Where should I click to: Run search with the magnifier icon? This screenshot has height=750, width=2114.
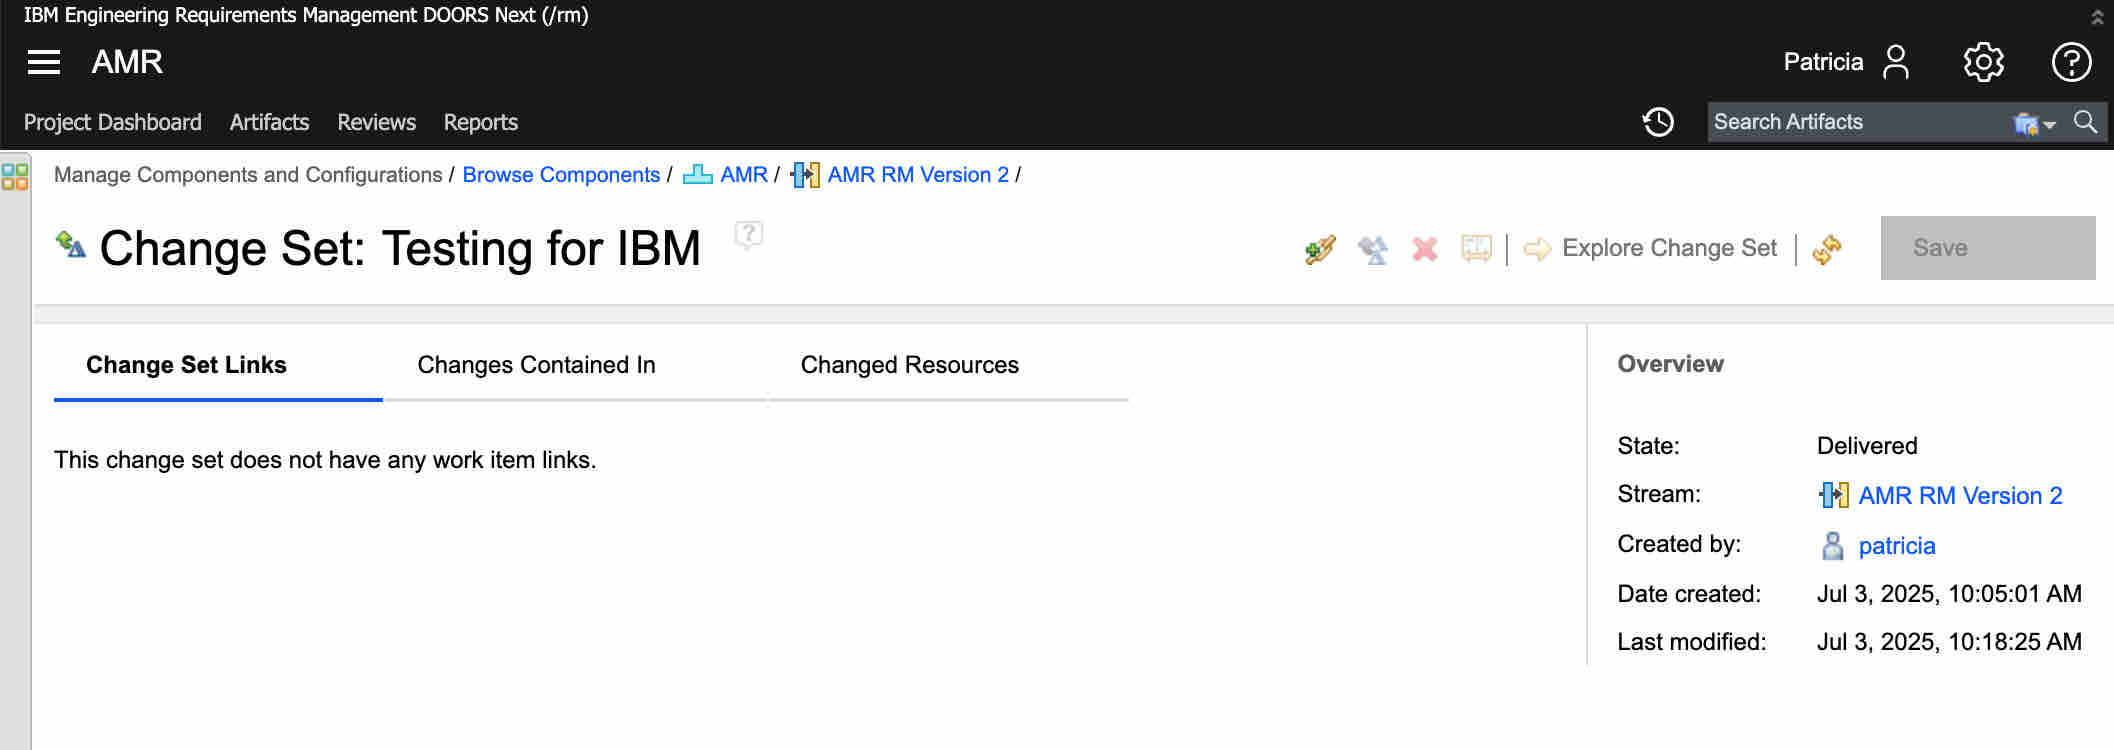tap(2086, 122)
